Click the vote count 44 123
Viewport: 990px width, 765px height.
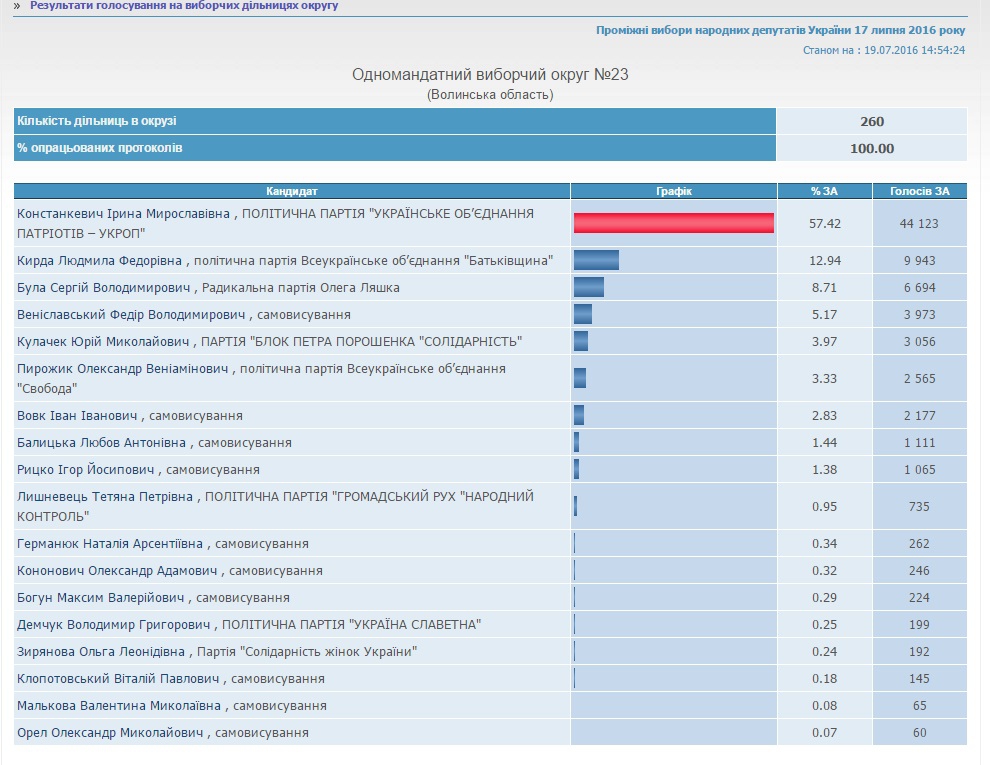[919, 223]
